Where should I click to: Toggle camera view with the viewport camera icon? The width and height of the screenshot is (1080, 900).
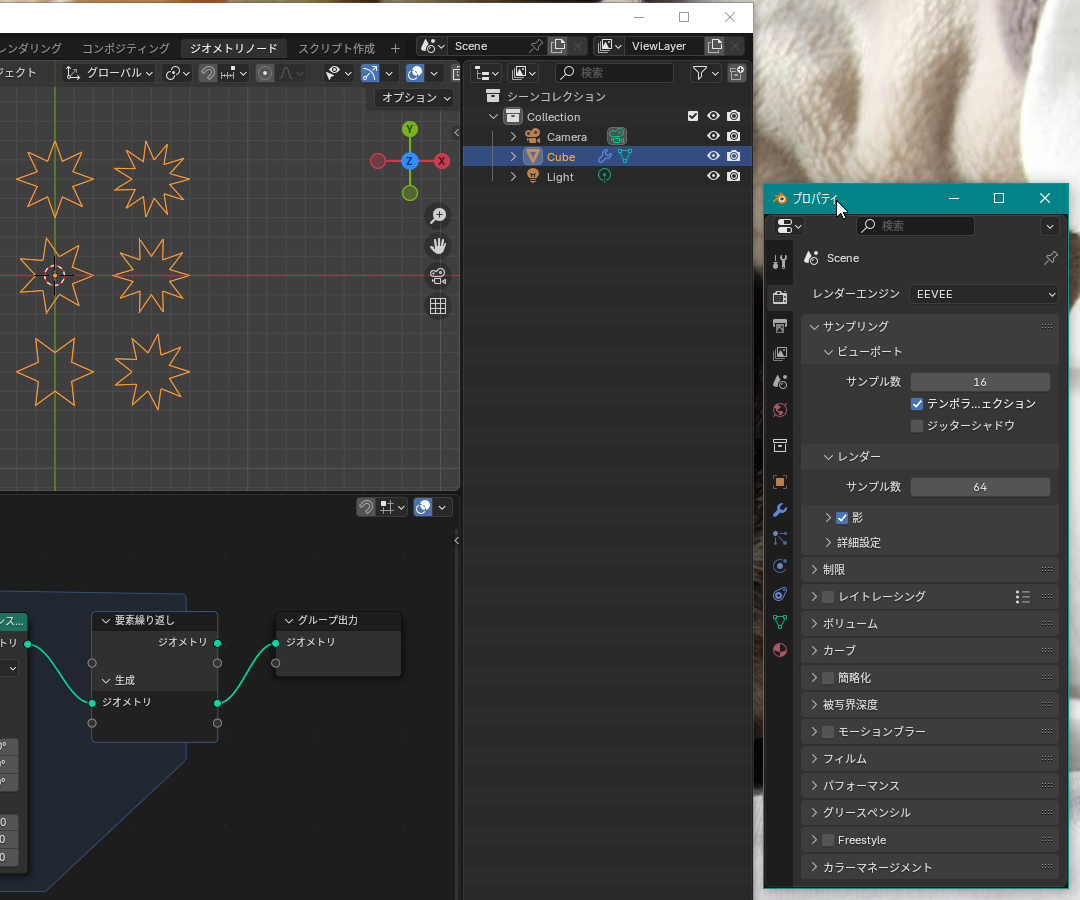pyautogui.click(x=438, y=277)
